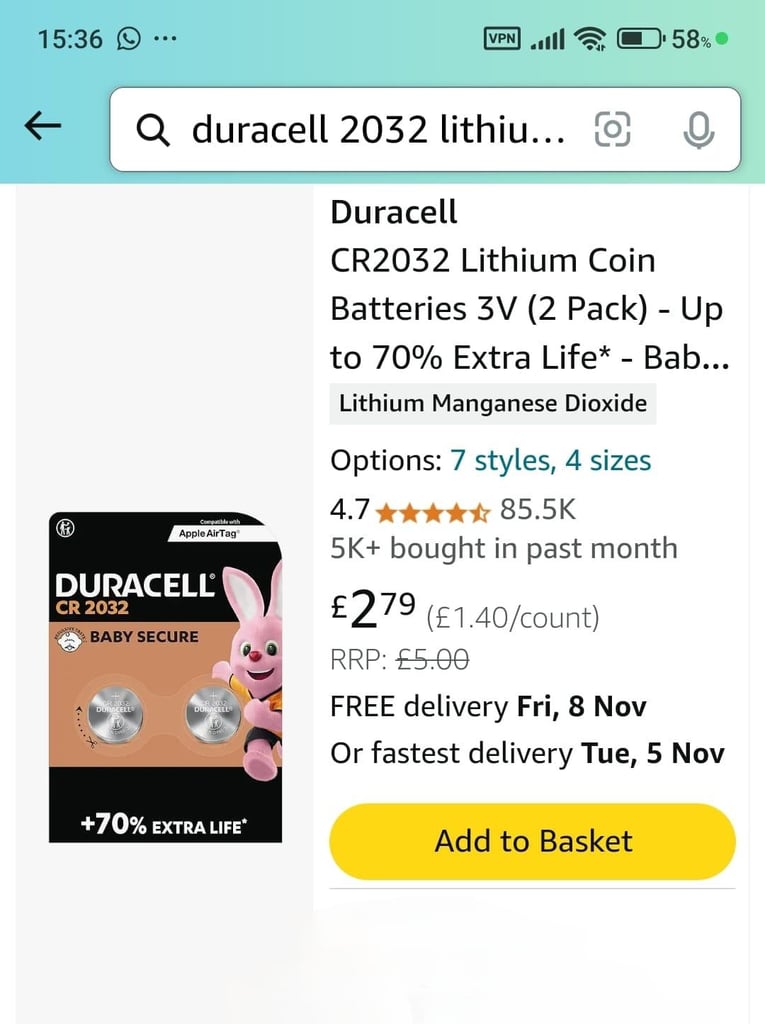Tap the Lithium Manganese Dioxide tag
This screenshot has height=1024, width=765.
tap(493, 404)
